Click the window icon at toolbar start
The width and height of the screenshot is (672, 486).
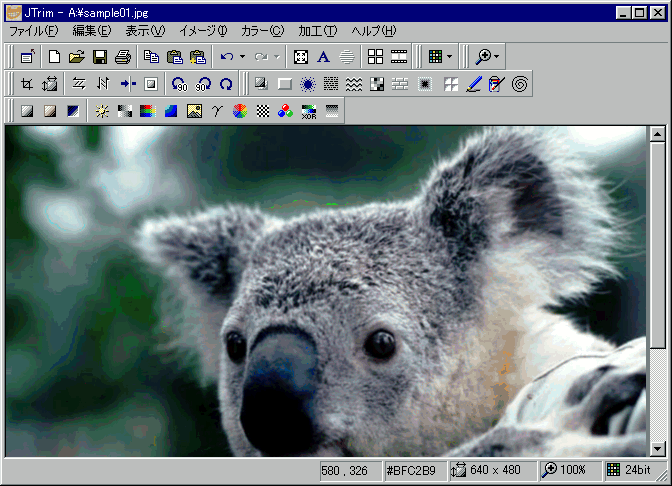[x=27, y=57]
